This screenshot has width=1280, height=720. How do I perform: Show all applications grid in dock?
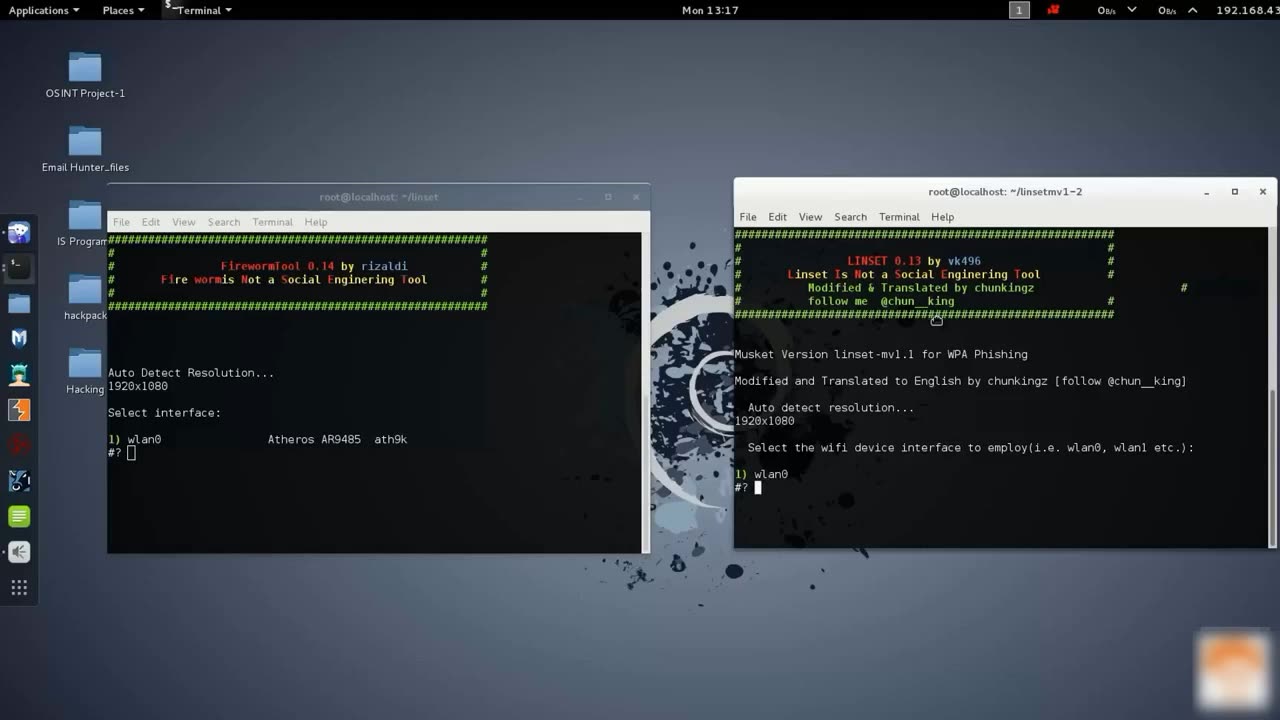click(19, 588)
